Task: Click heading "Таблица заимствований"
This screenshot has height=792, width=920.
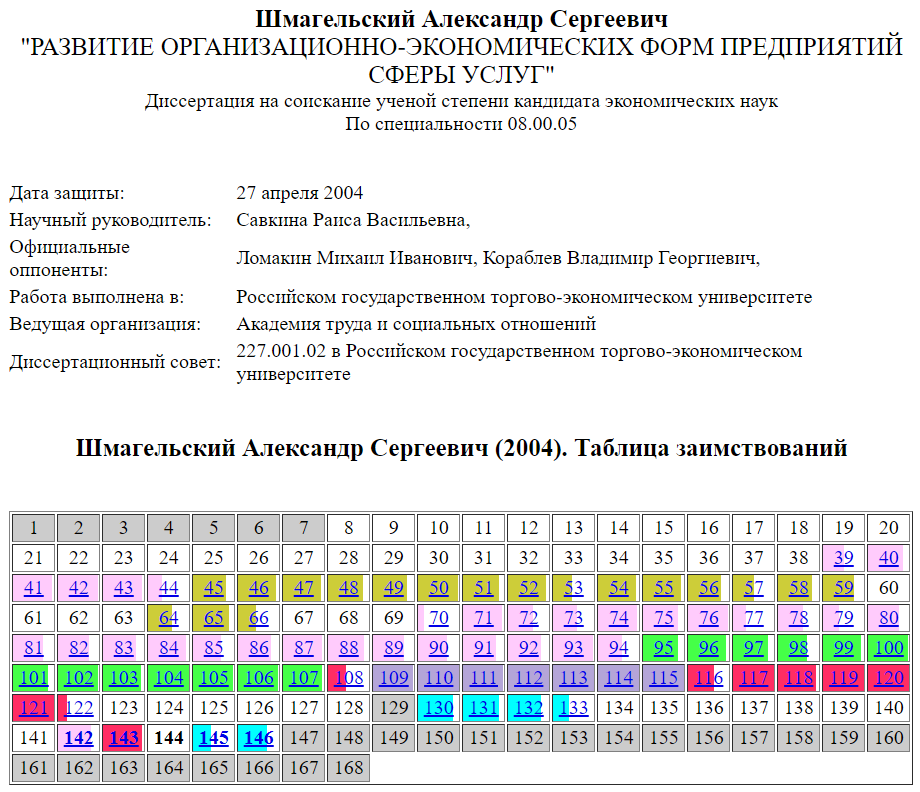Action: coord(711,448)
